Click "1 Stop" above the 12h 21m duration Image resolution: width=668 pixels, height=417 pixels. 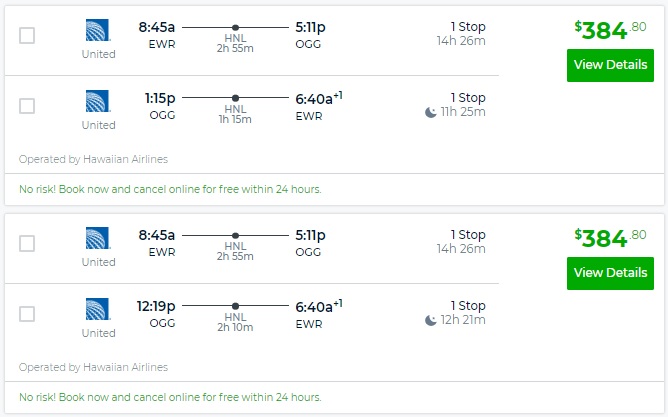tap(467, 305)
